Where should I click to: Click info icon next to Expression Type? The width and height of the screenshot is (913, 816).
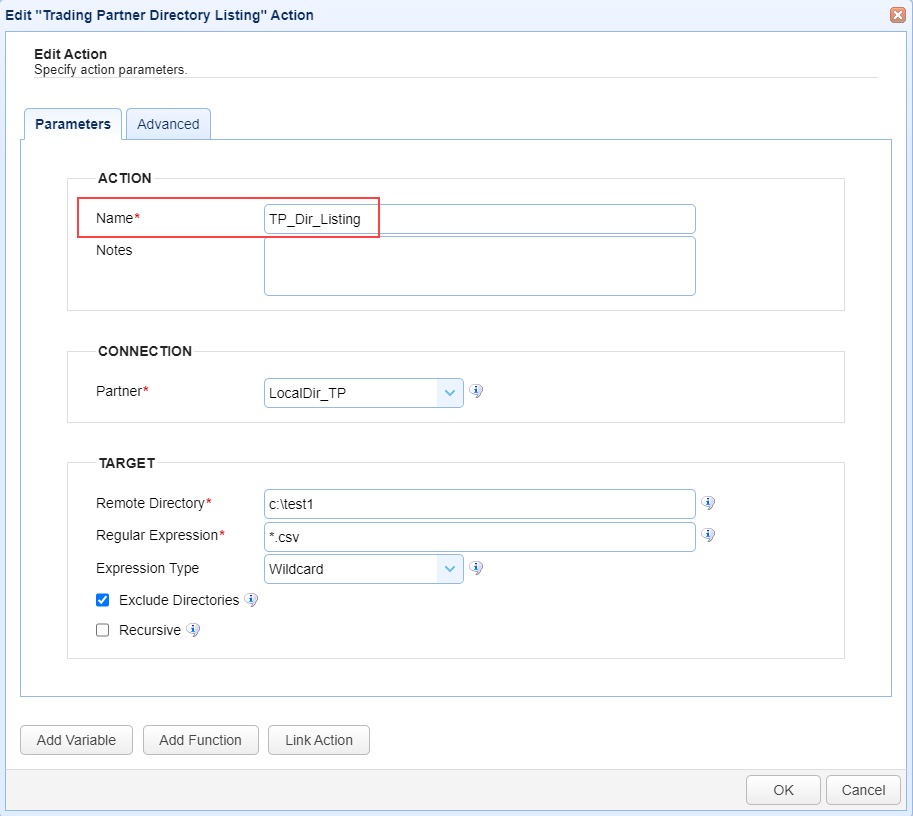pos(476,568)
